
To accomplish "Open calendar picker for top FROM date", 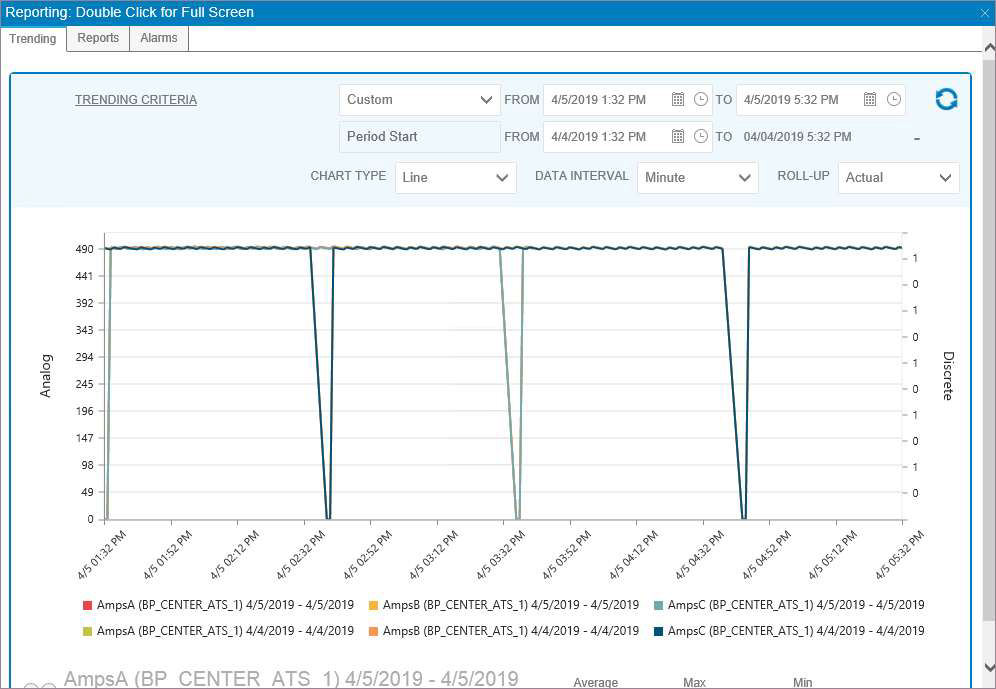I will (678, 99).
